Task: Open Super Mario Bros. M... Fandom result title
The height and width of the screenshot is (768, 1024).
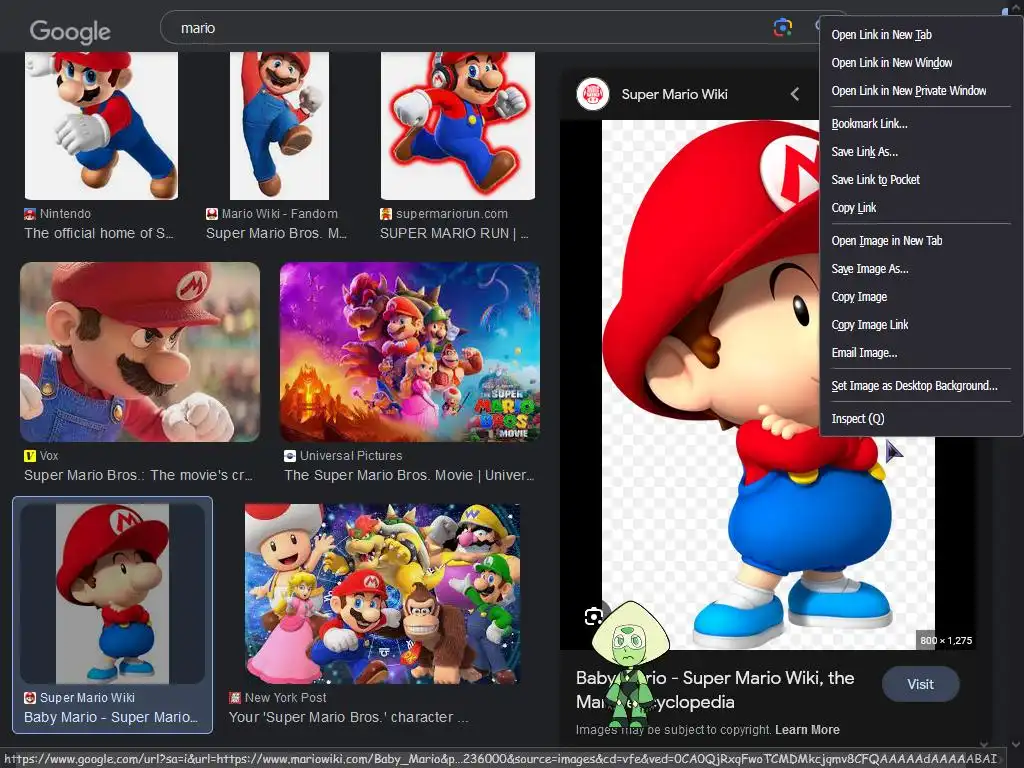Action: click(x=276, y=233)
